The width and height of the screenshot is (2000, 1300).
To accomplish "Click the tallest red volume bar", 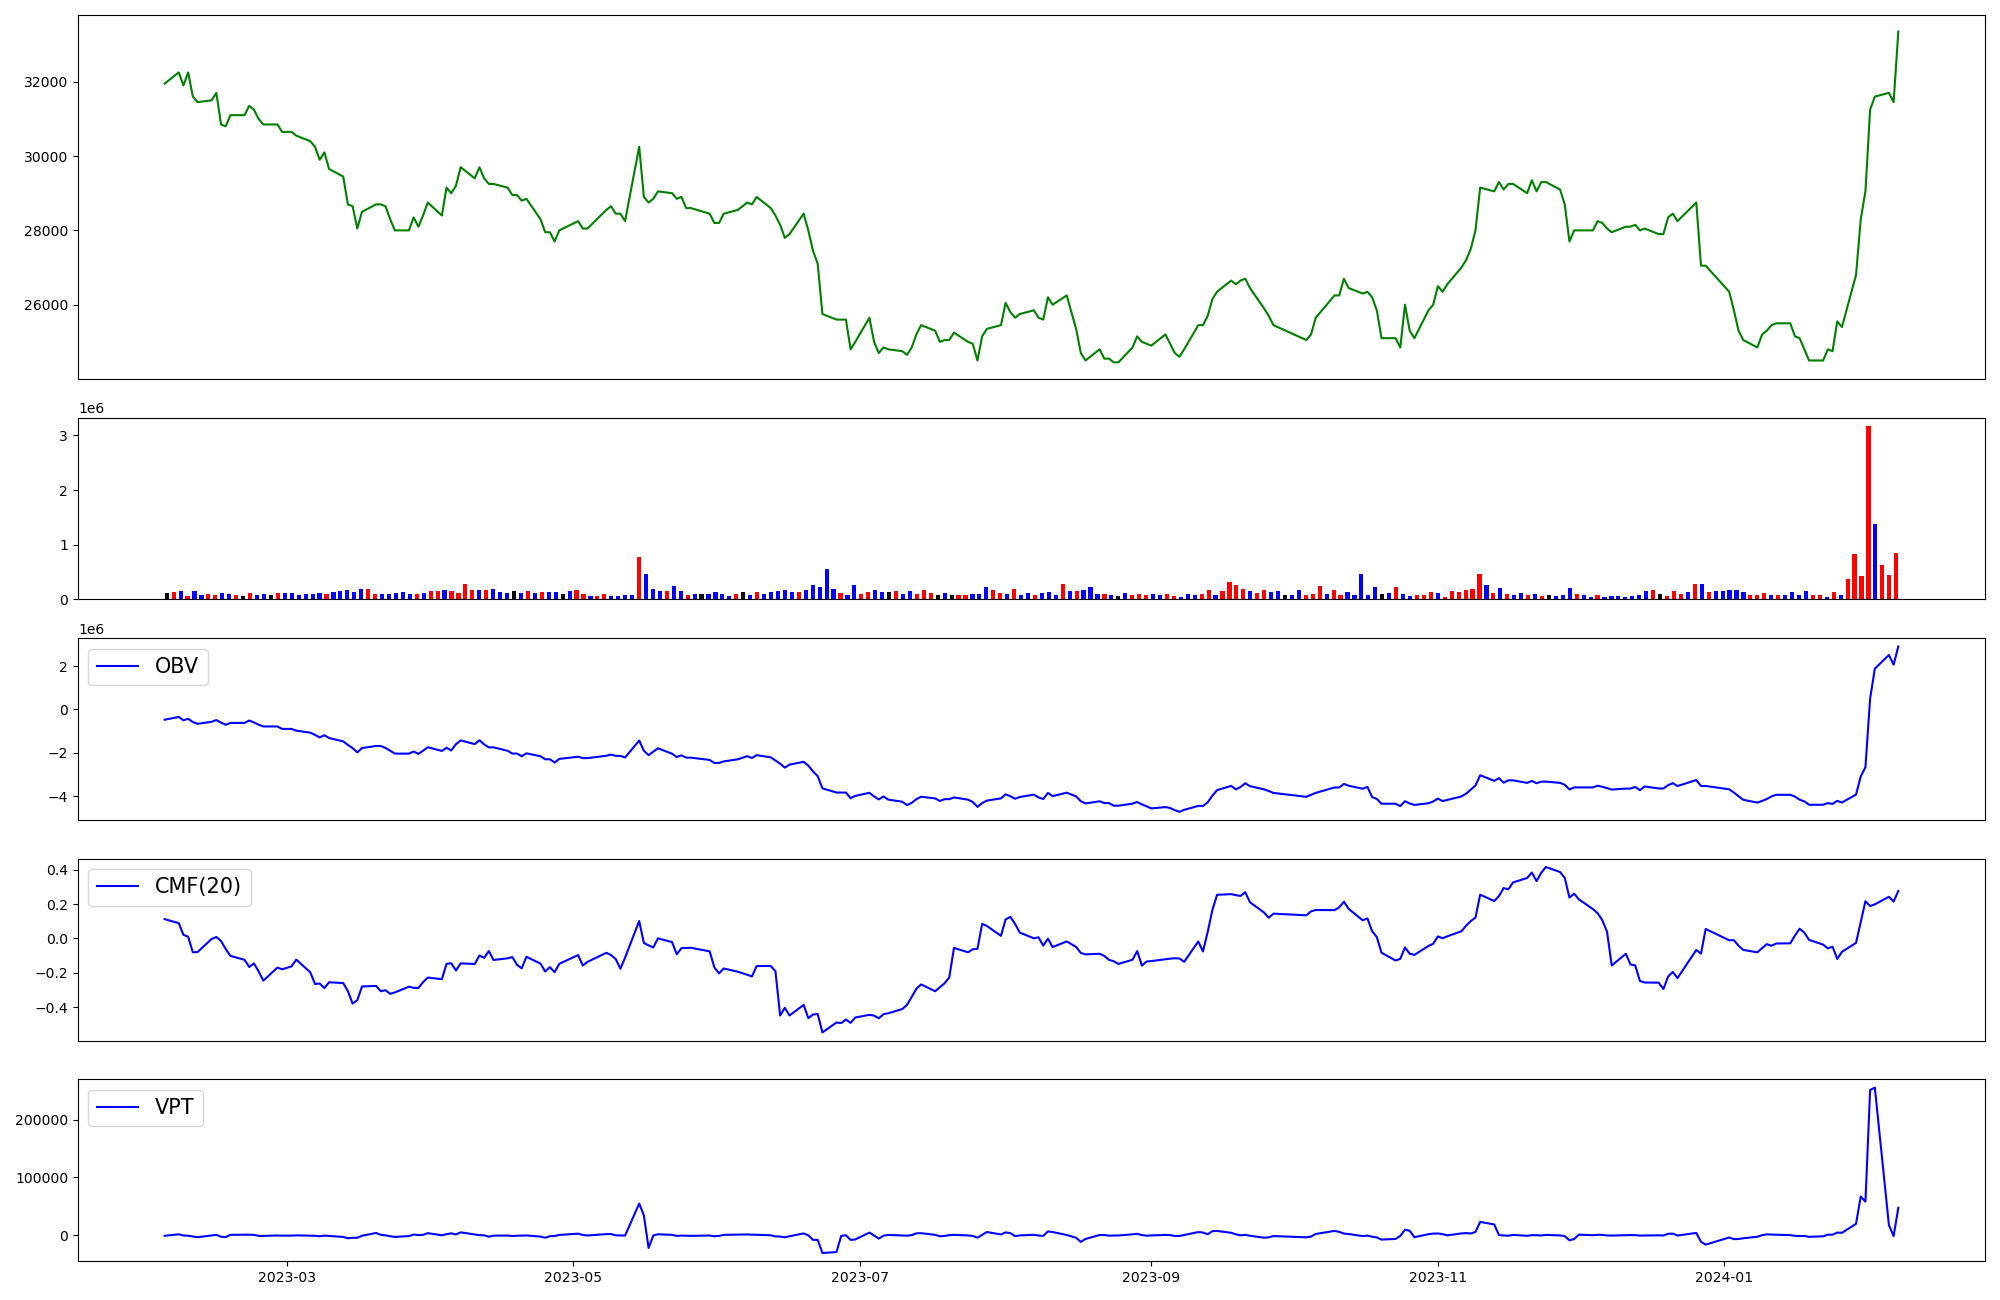I will (1868, 512).
